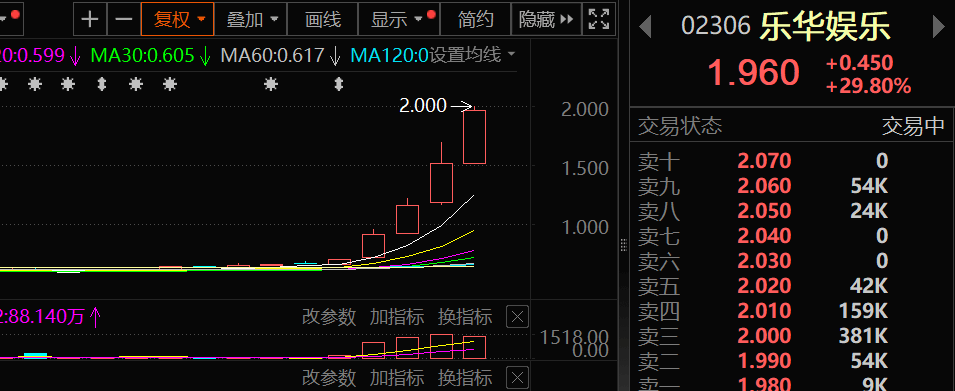Click 加指标 in the volume indicator panel
Viewport: 955px width, 391px height.
click(x=397, y=317)
